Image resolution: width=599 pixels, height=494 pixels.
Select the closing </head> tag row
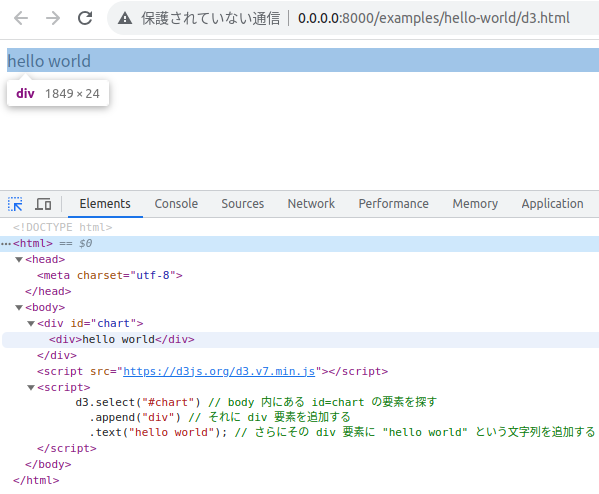(48, 292)
